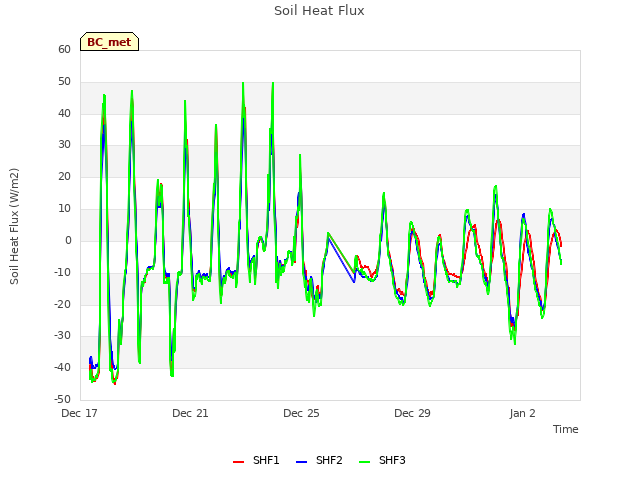640x480 pixels.
Task: Click the green SHF3 legend color marker
Action: [364, 462]
